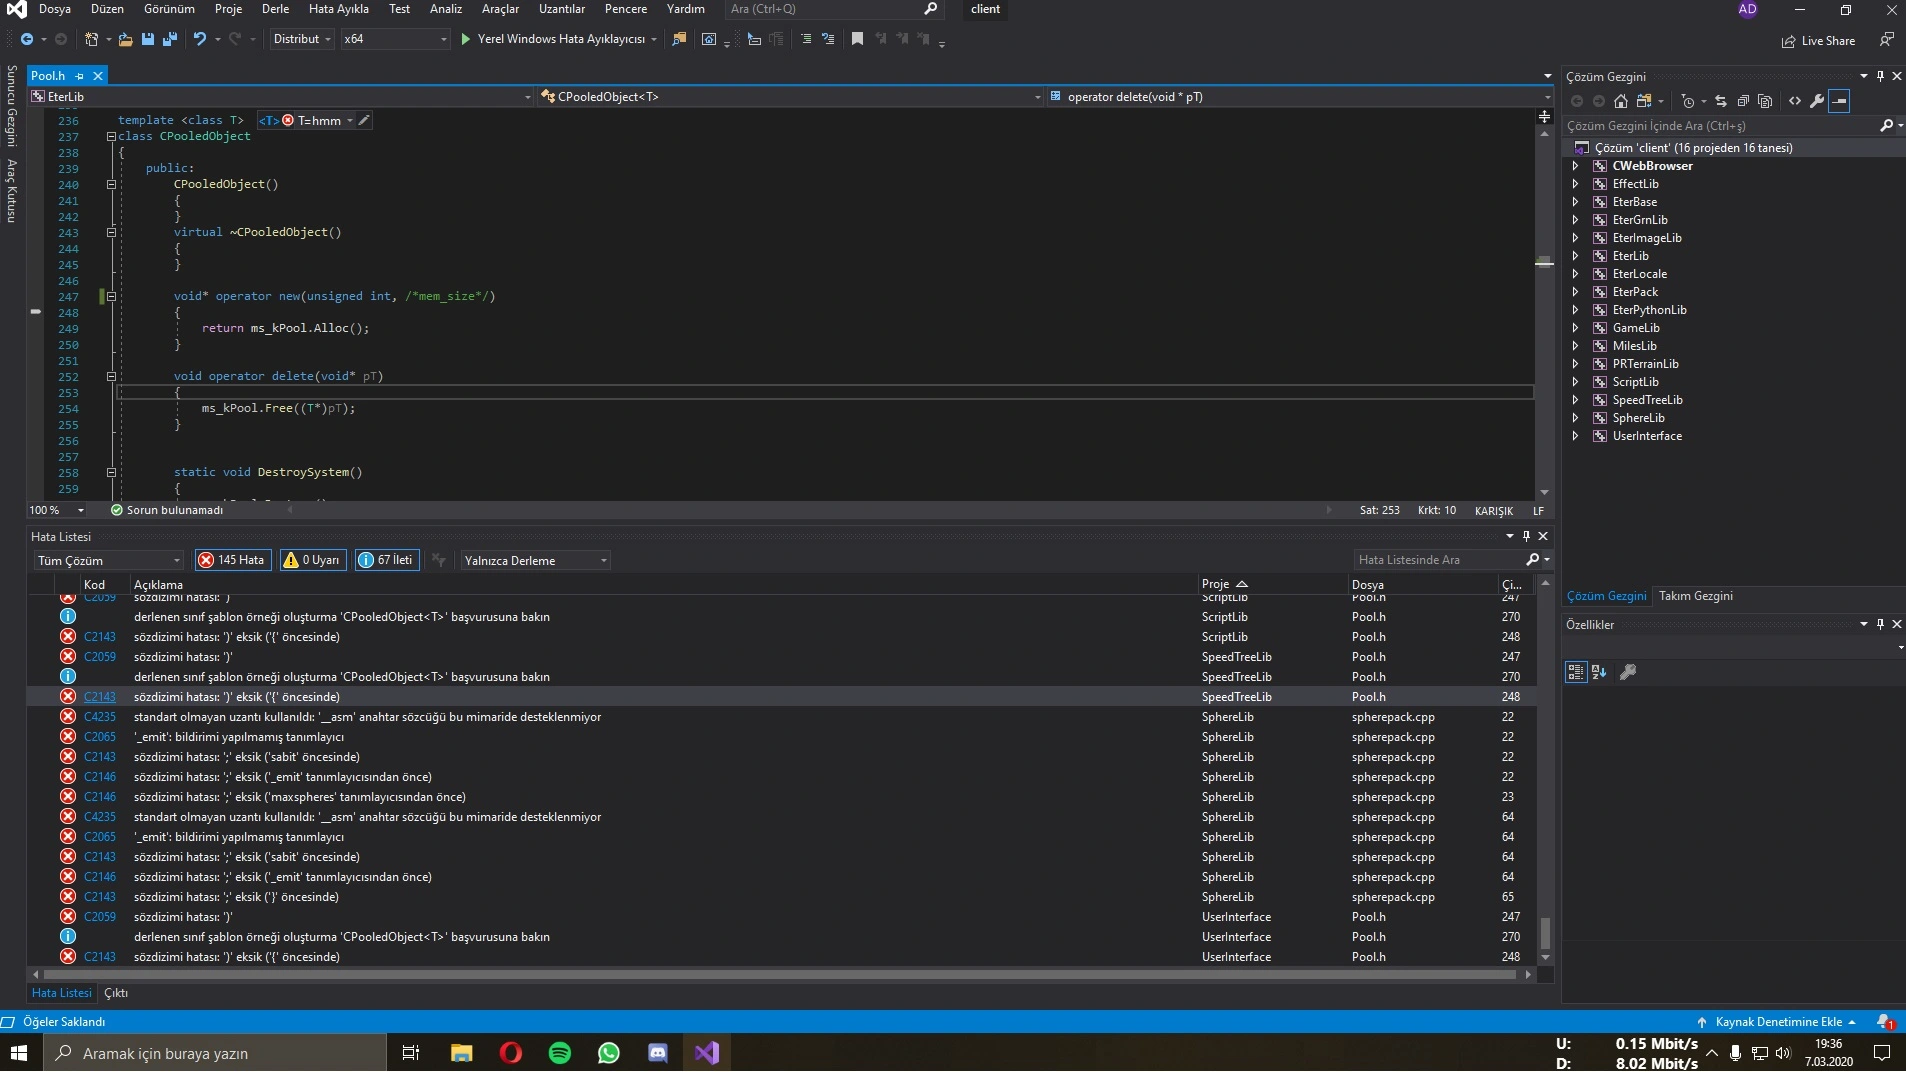Switch views using the folder icon in Çözüm Gezgini
Image resolution: width=1906 pixels, height=1072 pixels.
pos(1644,101)
